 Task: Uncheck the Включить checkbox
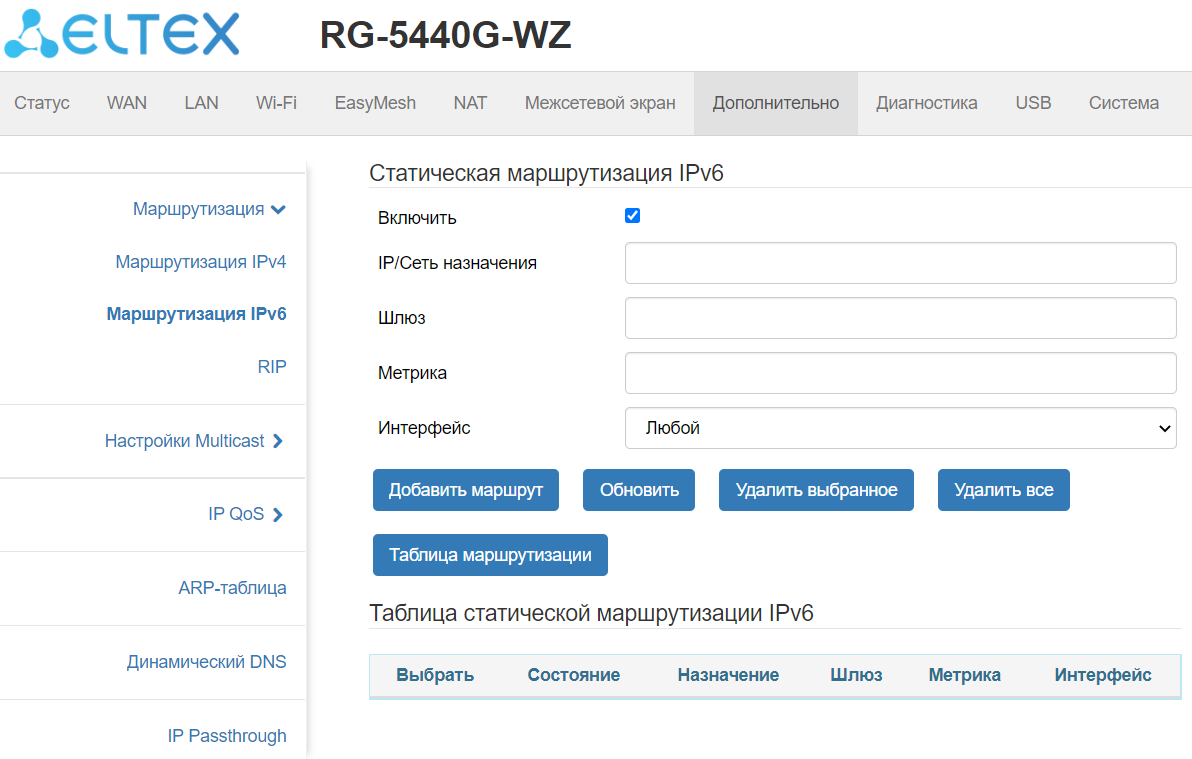point(632,216)
